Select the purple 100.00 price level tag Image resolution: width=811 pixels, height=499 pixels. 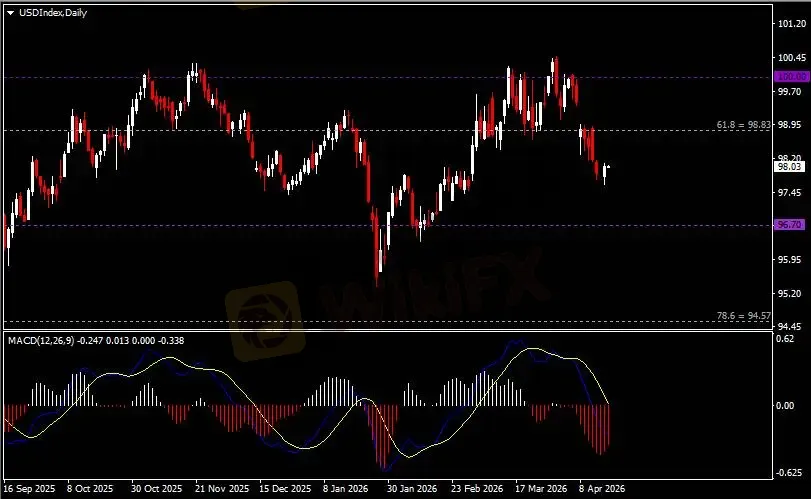coord(788,76)
